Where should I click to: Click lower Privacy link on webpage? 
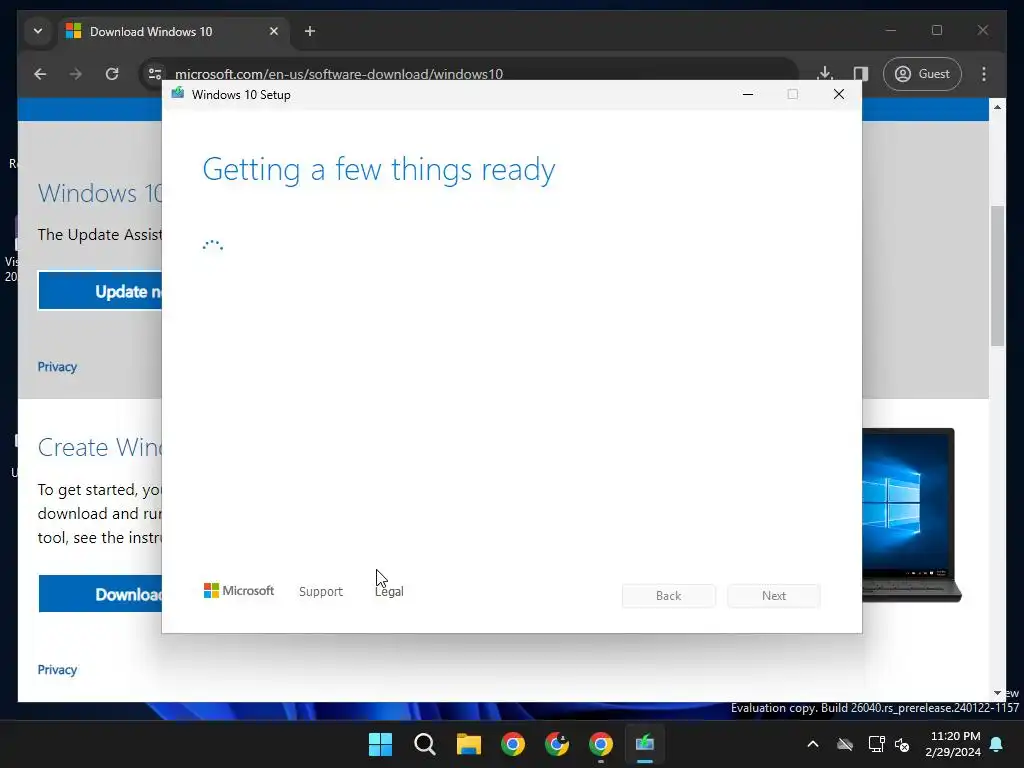pyautogui.click(x=57, y=669)
